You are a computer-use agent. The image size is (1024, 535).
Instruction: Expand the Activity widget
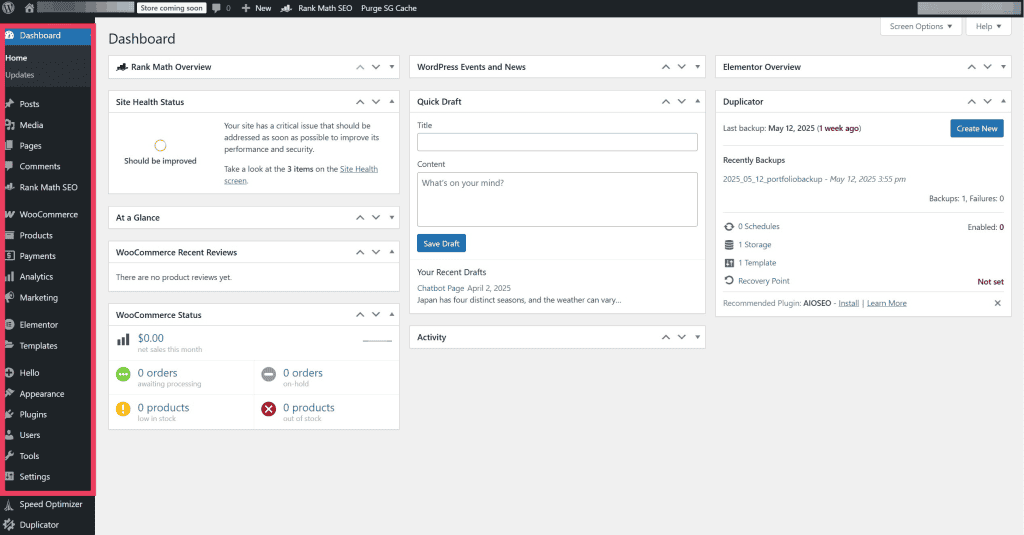(697, 337)
